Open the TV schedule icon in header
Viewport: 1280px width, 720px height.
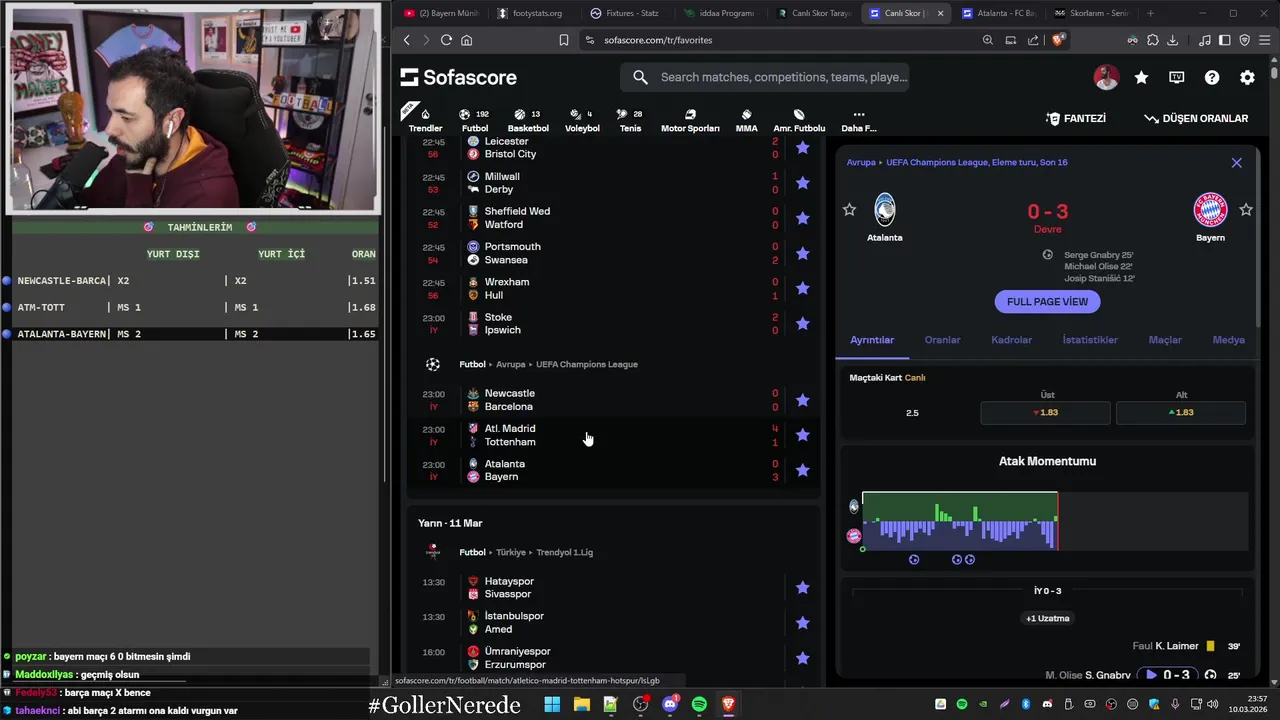1177,77
